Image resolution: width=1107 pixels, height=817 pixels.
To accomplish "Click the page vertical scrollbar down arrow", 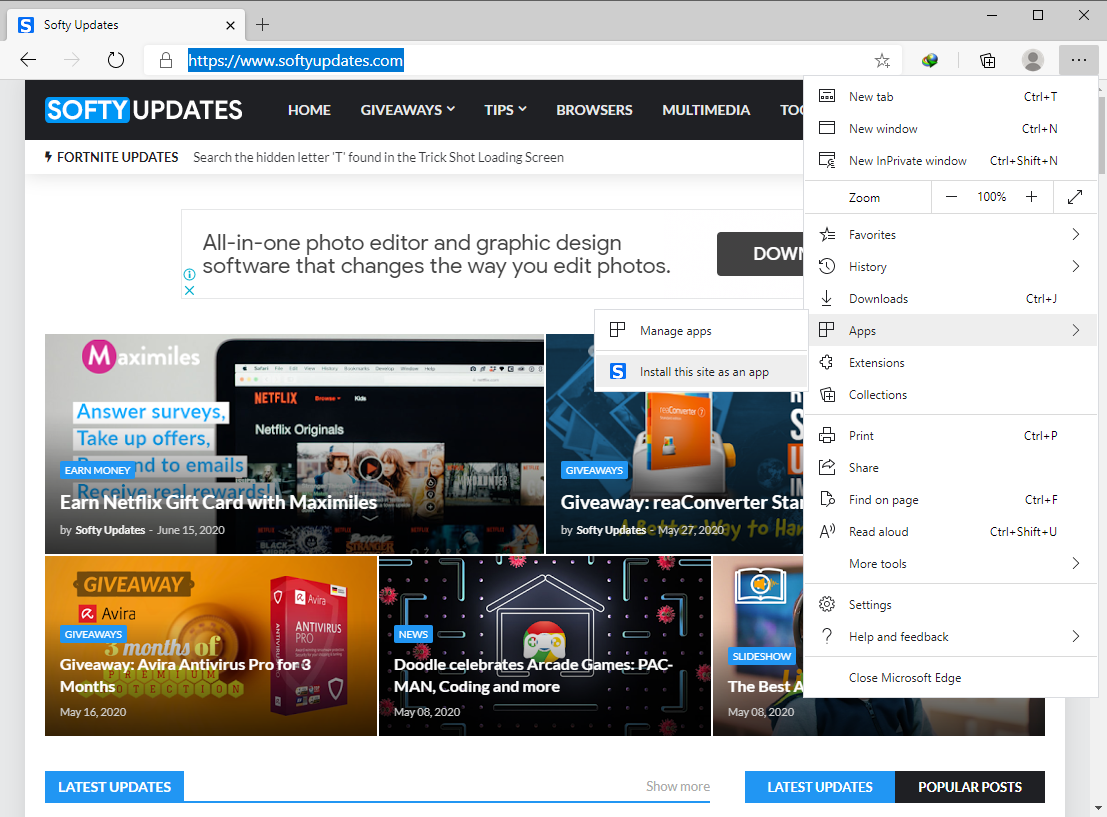I will click(x=1099, y=808).
